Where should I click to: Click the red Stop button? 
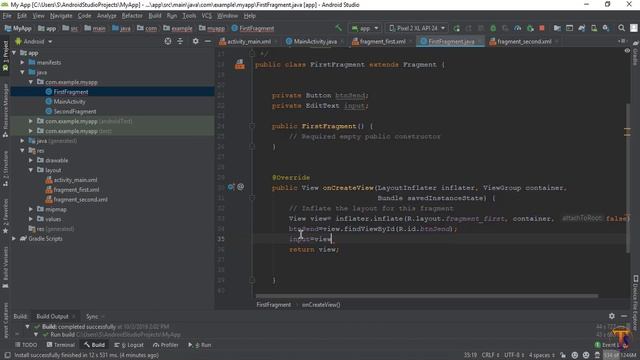coord(542,28)
